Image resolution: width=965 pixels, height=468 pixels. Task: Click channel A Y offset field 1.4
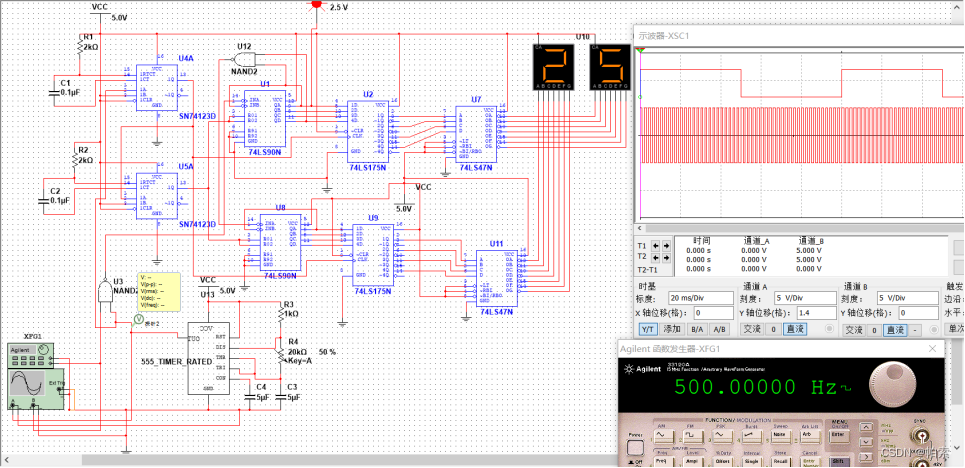(x=817, y=313)
